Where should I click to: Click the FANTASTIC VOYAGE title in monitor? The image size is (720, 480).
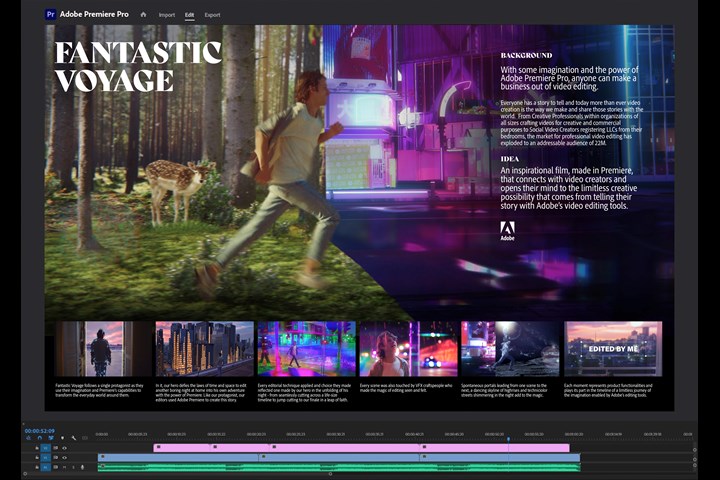[138, 67]
